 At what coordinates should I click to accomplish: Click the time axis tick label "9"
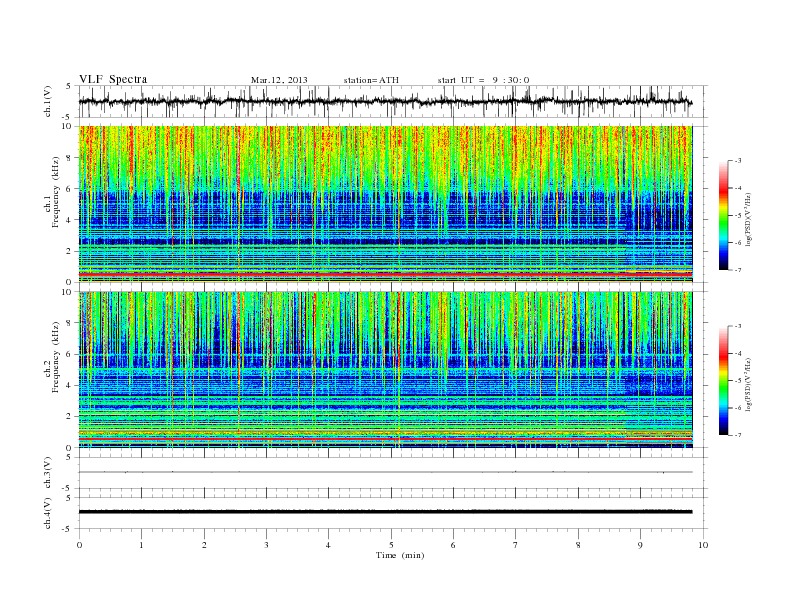(x=640, y=545)
